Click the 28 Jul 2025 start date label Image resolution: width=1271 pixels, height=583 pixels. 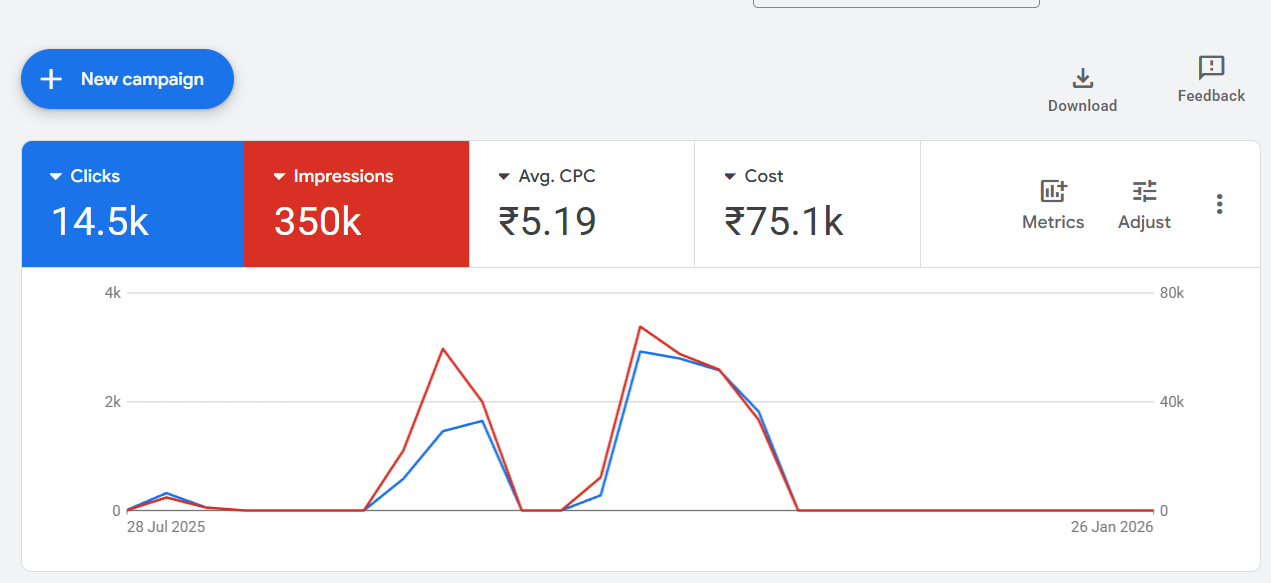click(166, 527)
